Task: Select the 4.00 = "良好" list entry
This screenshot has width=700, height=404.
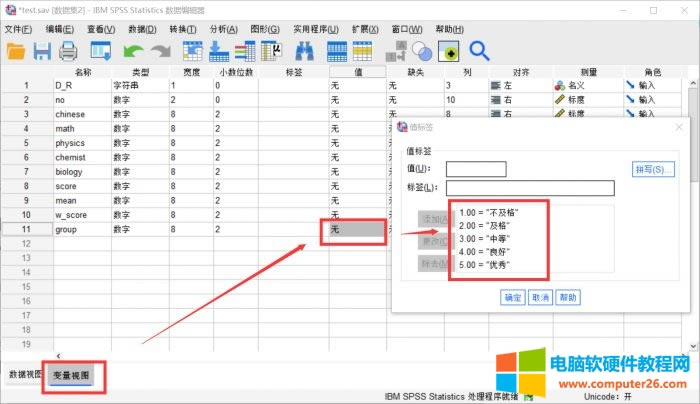Action: [484, 251]
